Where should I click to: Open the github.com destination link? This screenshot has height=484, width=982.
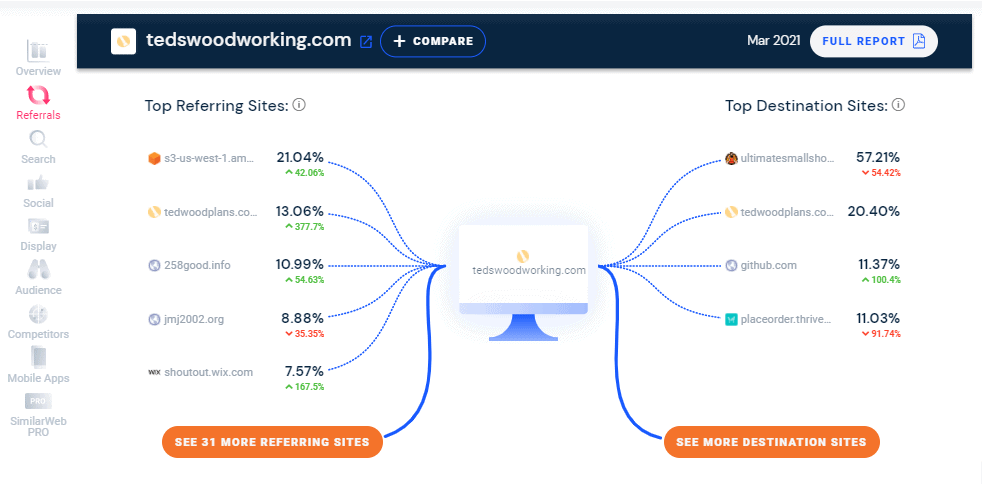coord(768,265)
